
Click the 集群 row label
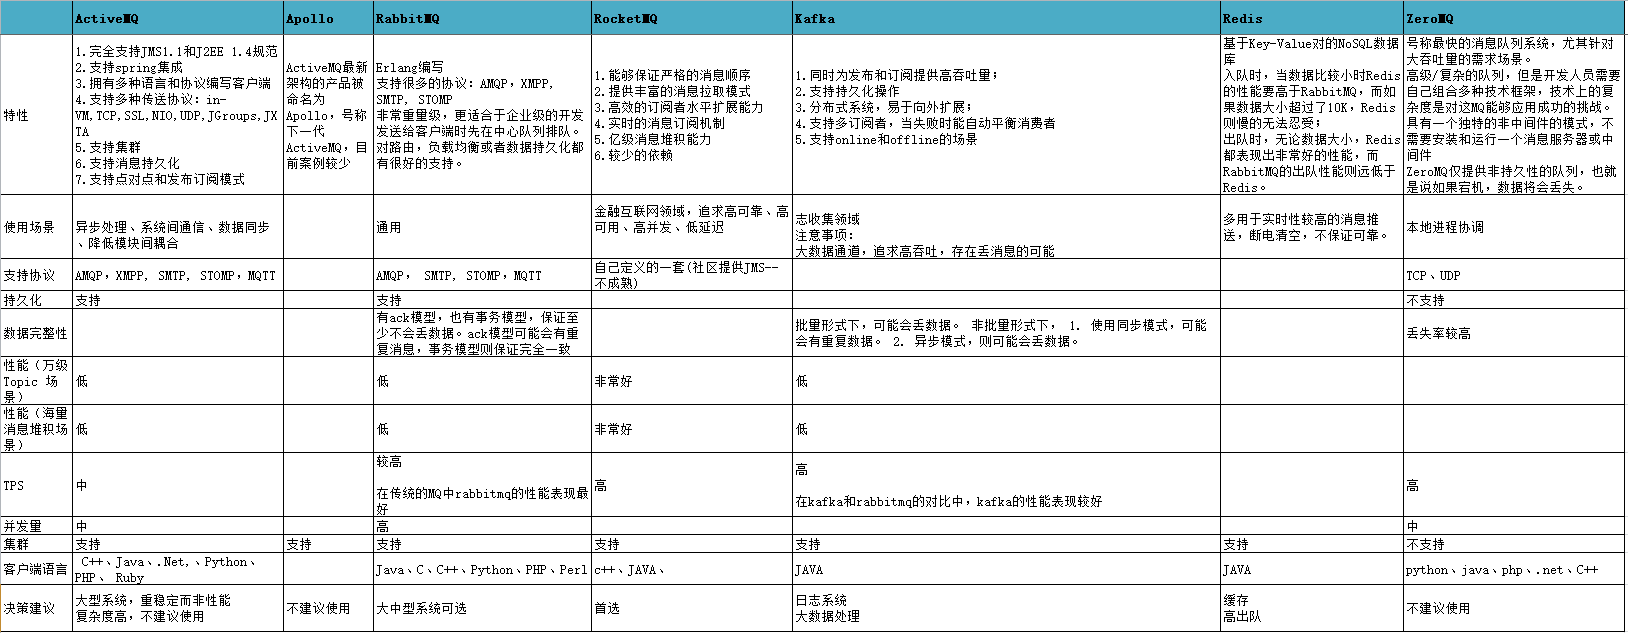tap(37, 544)
